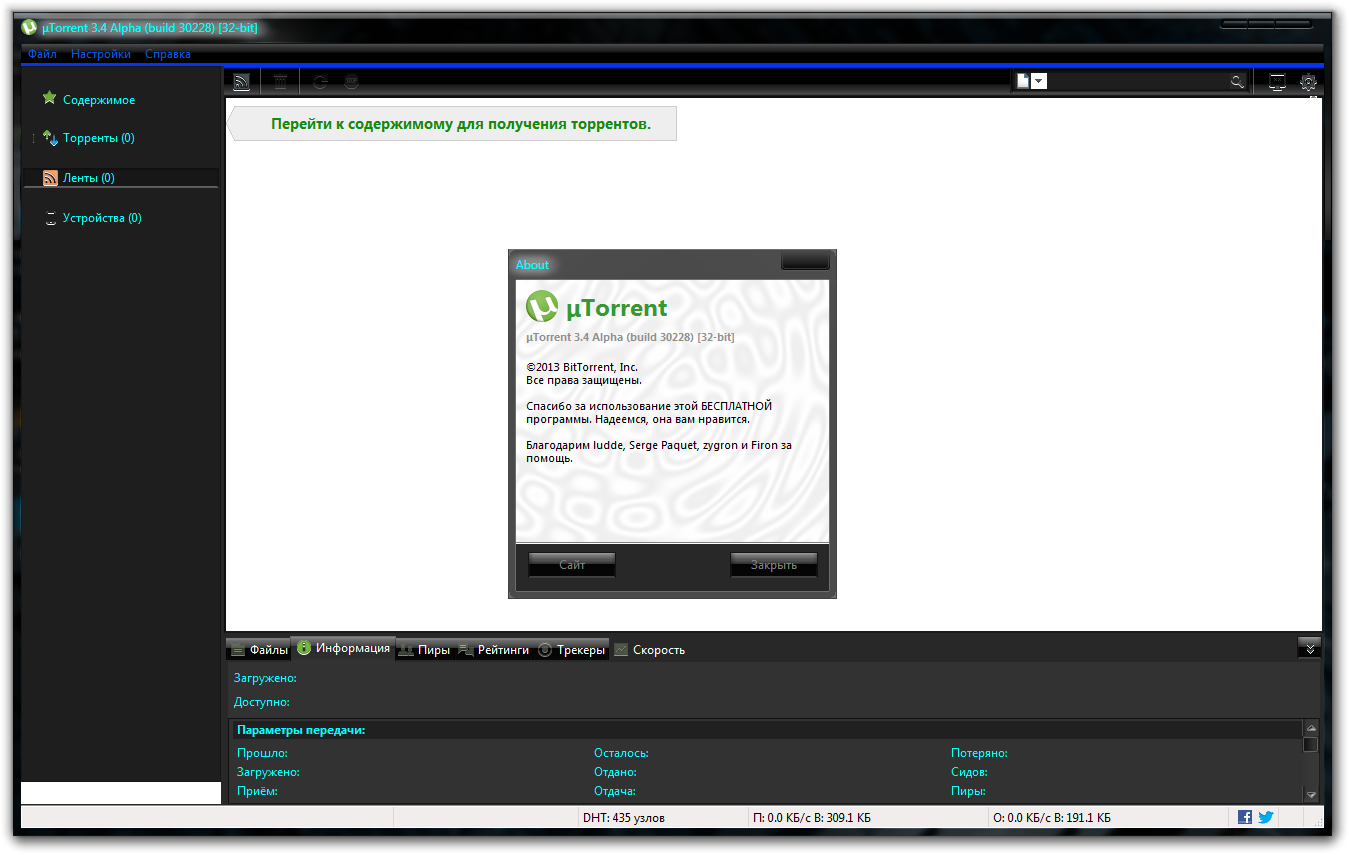Image resolution: width=1349 pixels, height=855 pixels.
Task: Click the circular arrow Start toolbar icon
Action: click(x=320, y=82)
